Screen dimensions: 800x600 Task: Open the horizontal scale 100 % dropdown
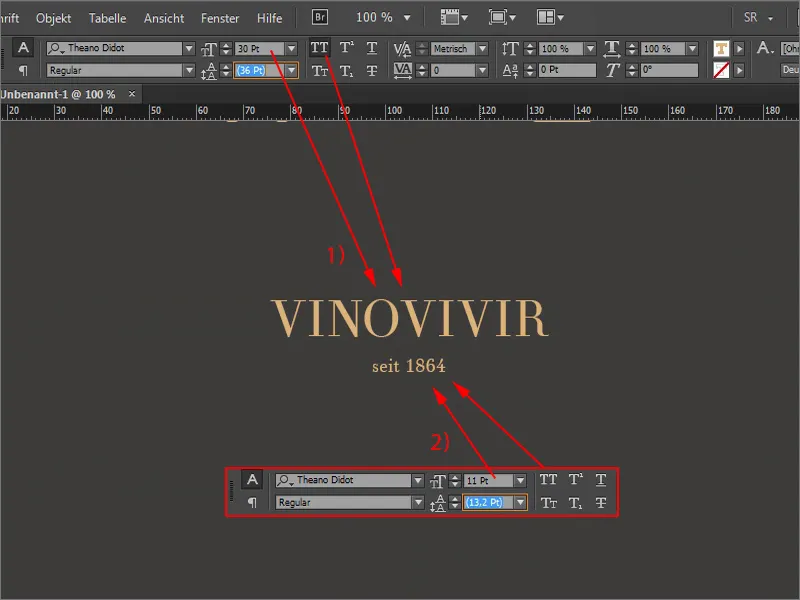click(x=692, y=48)
